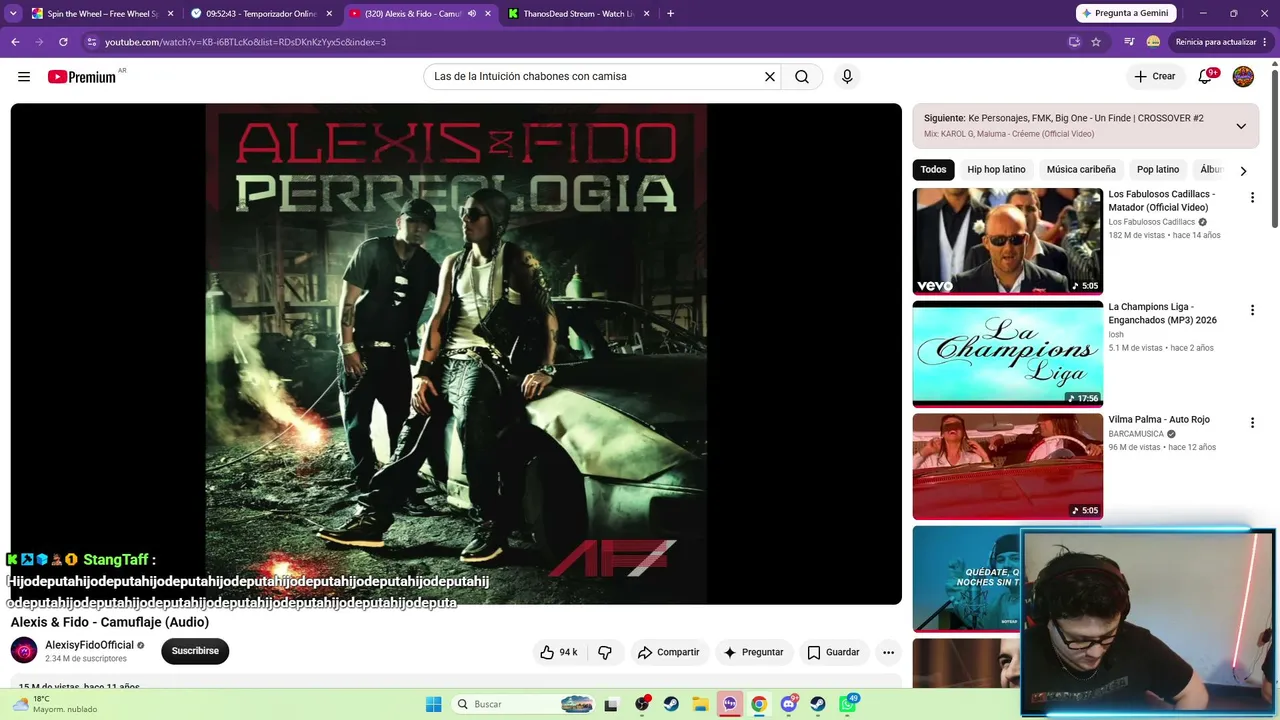
Task: Open options for Vilma Palma Auto Rojo
Action: point(1252,423)
